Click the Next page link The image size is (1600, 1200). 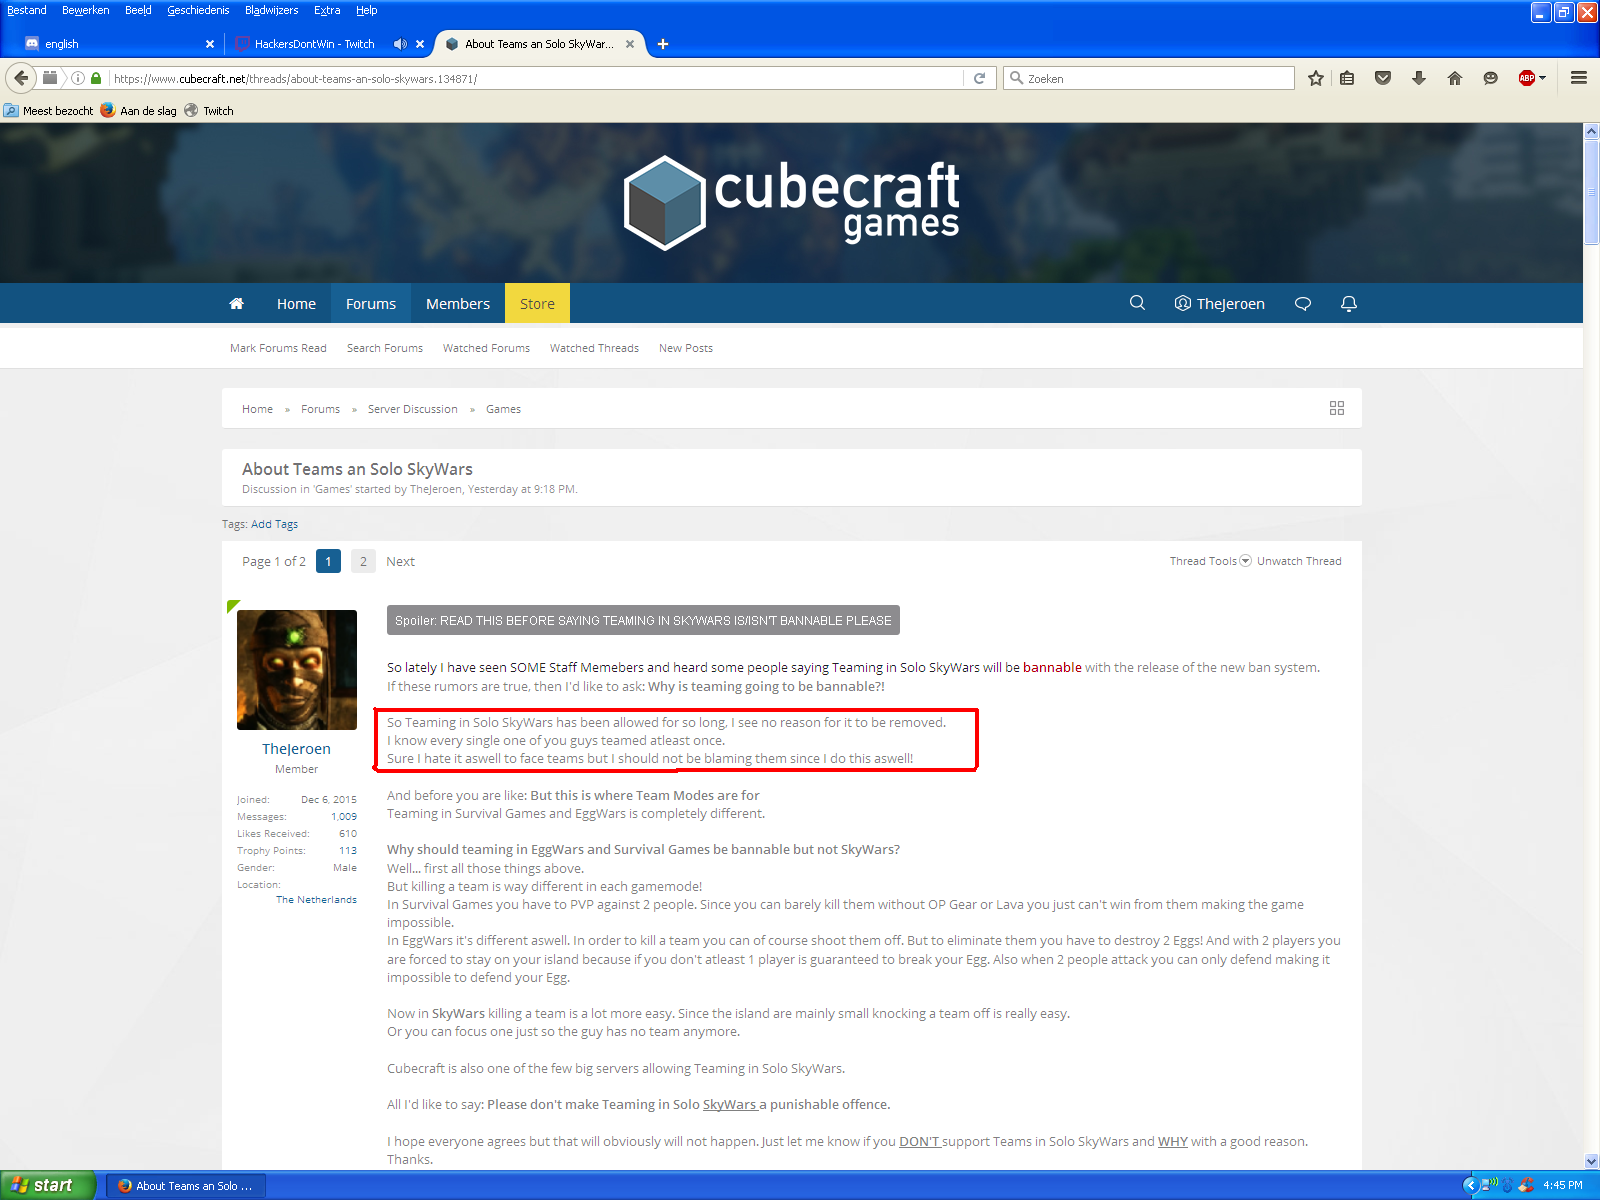(x=400, y=561)
